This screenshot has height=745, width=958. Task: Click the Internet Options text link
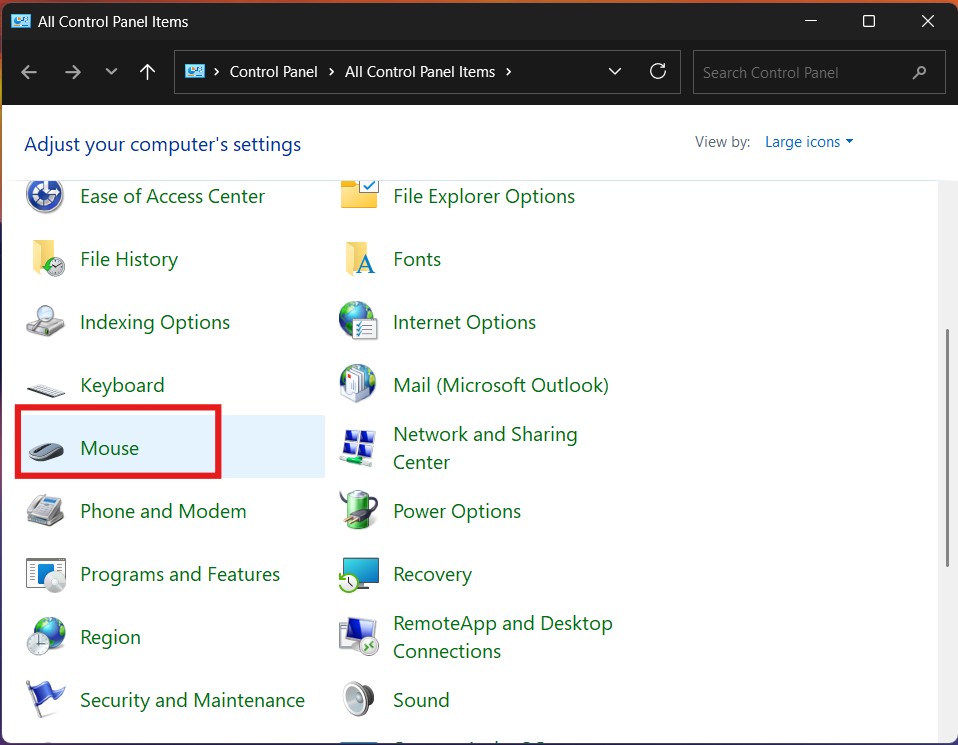tap(464, 322)
